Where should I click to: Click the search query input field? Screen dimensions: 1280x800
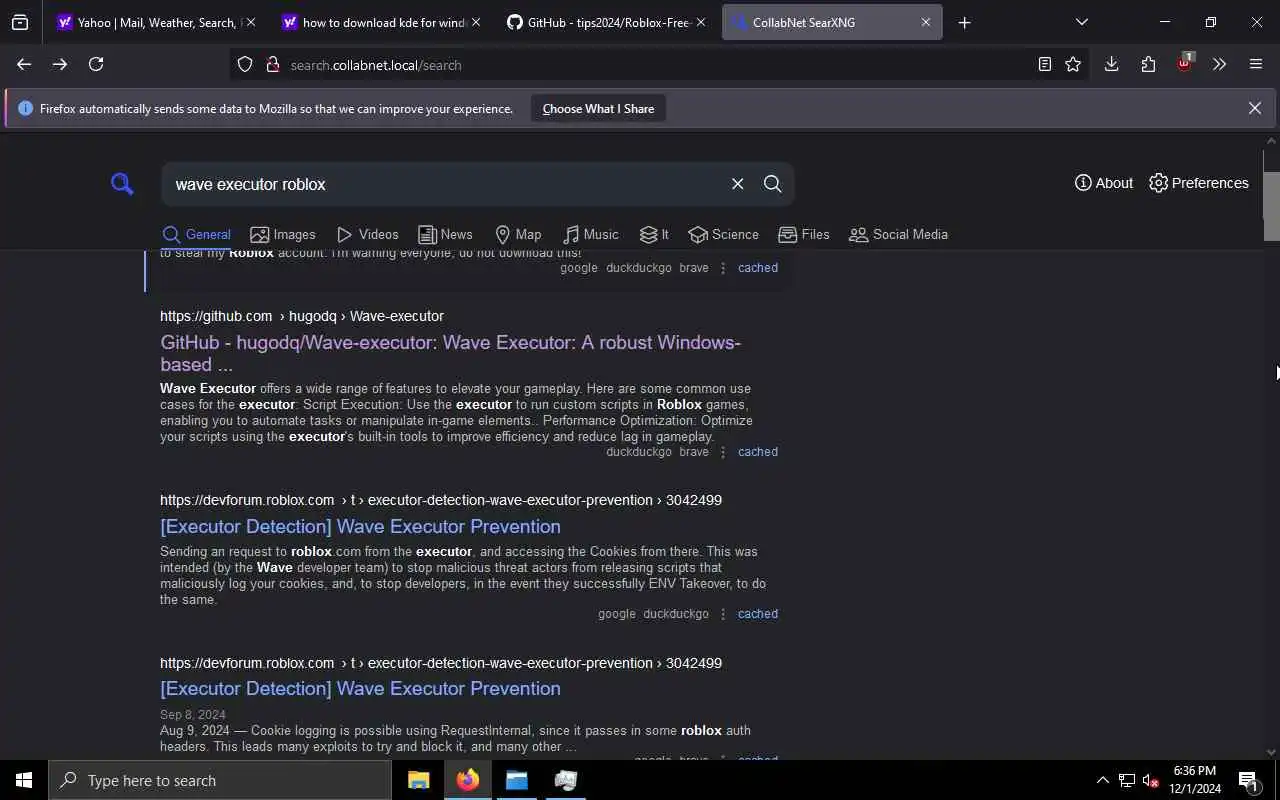pos(445,184)
